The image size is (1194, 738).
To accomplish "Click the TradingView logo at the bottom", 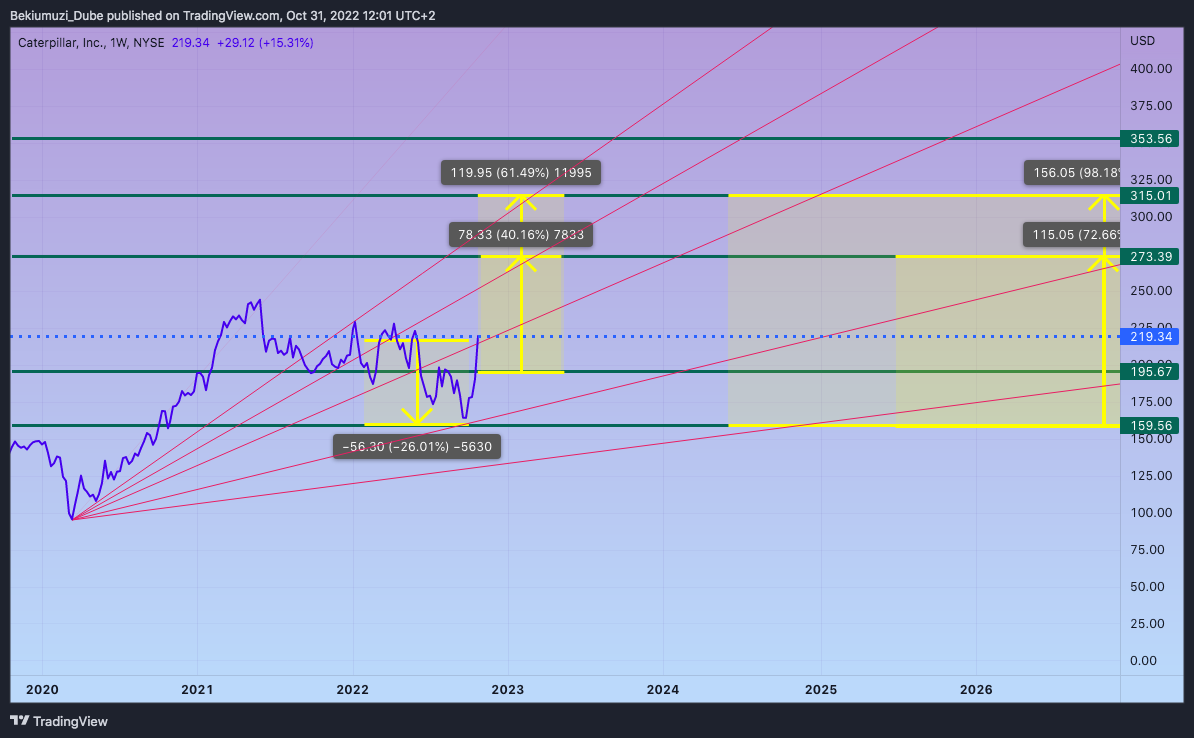I will tap(59, 721).
